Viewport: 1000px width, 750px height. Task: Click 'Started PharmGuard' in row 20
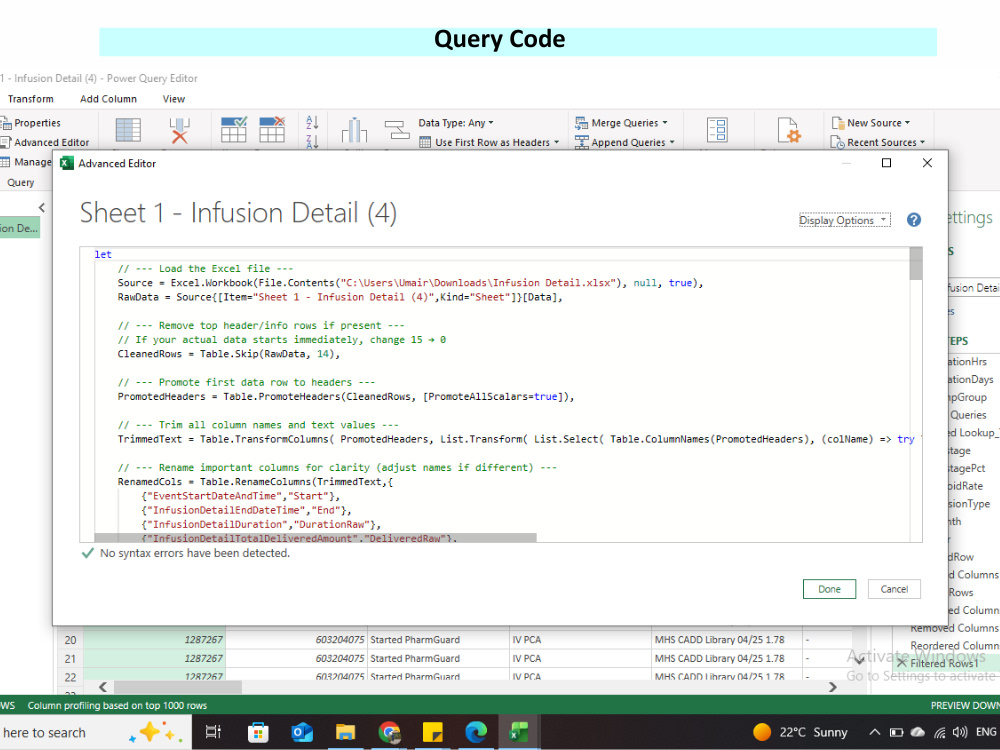(415, 640)
